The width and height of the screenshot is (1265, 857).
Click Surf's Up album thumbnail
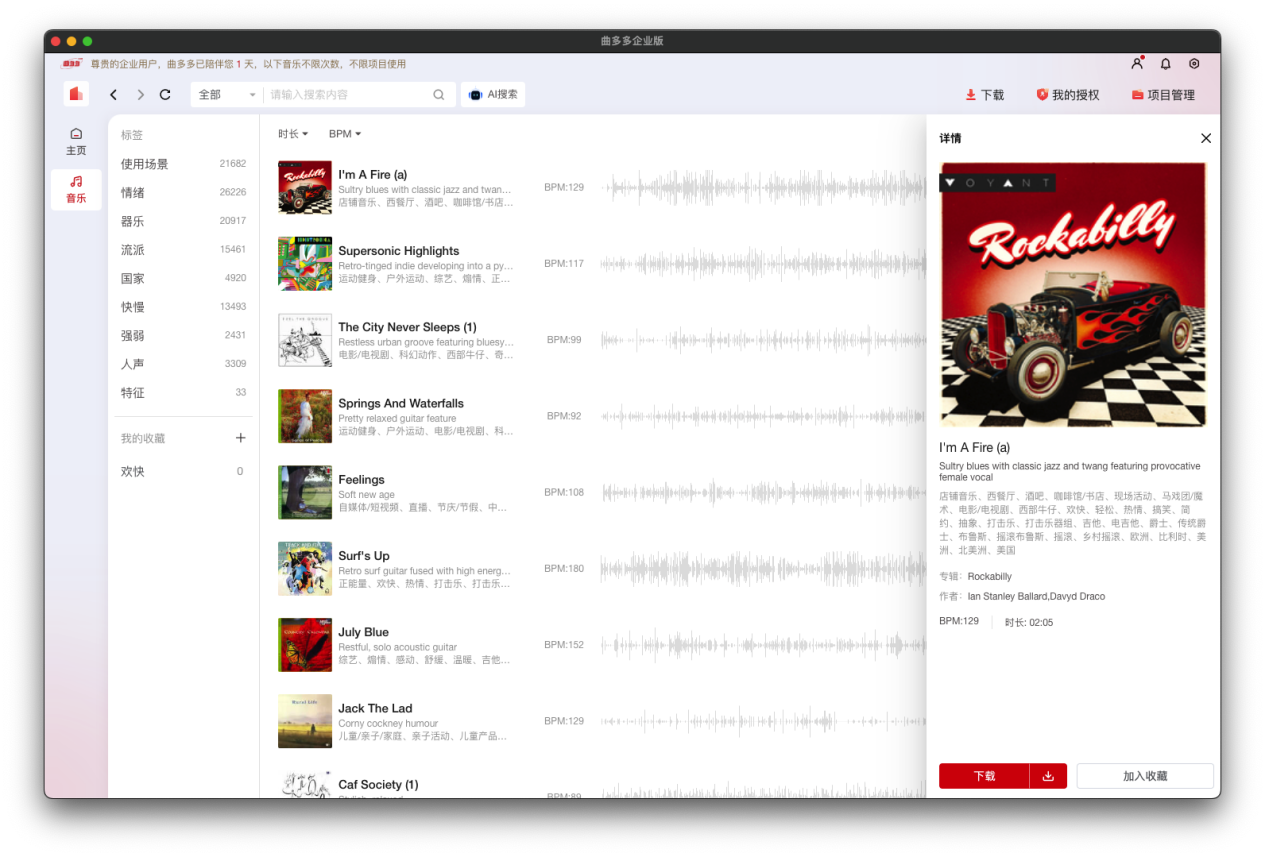[305, 568]
